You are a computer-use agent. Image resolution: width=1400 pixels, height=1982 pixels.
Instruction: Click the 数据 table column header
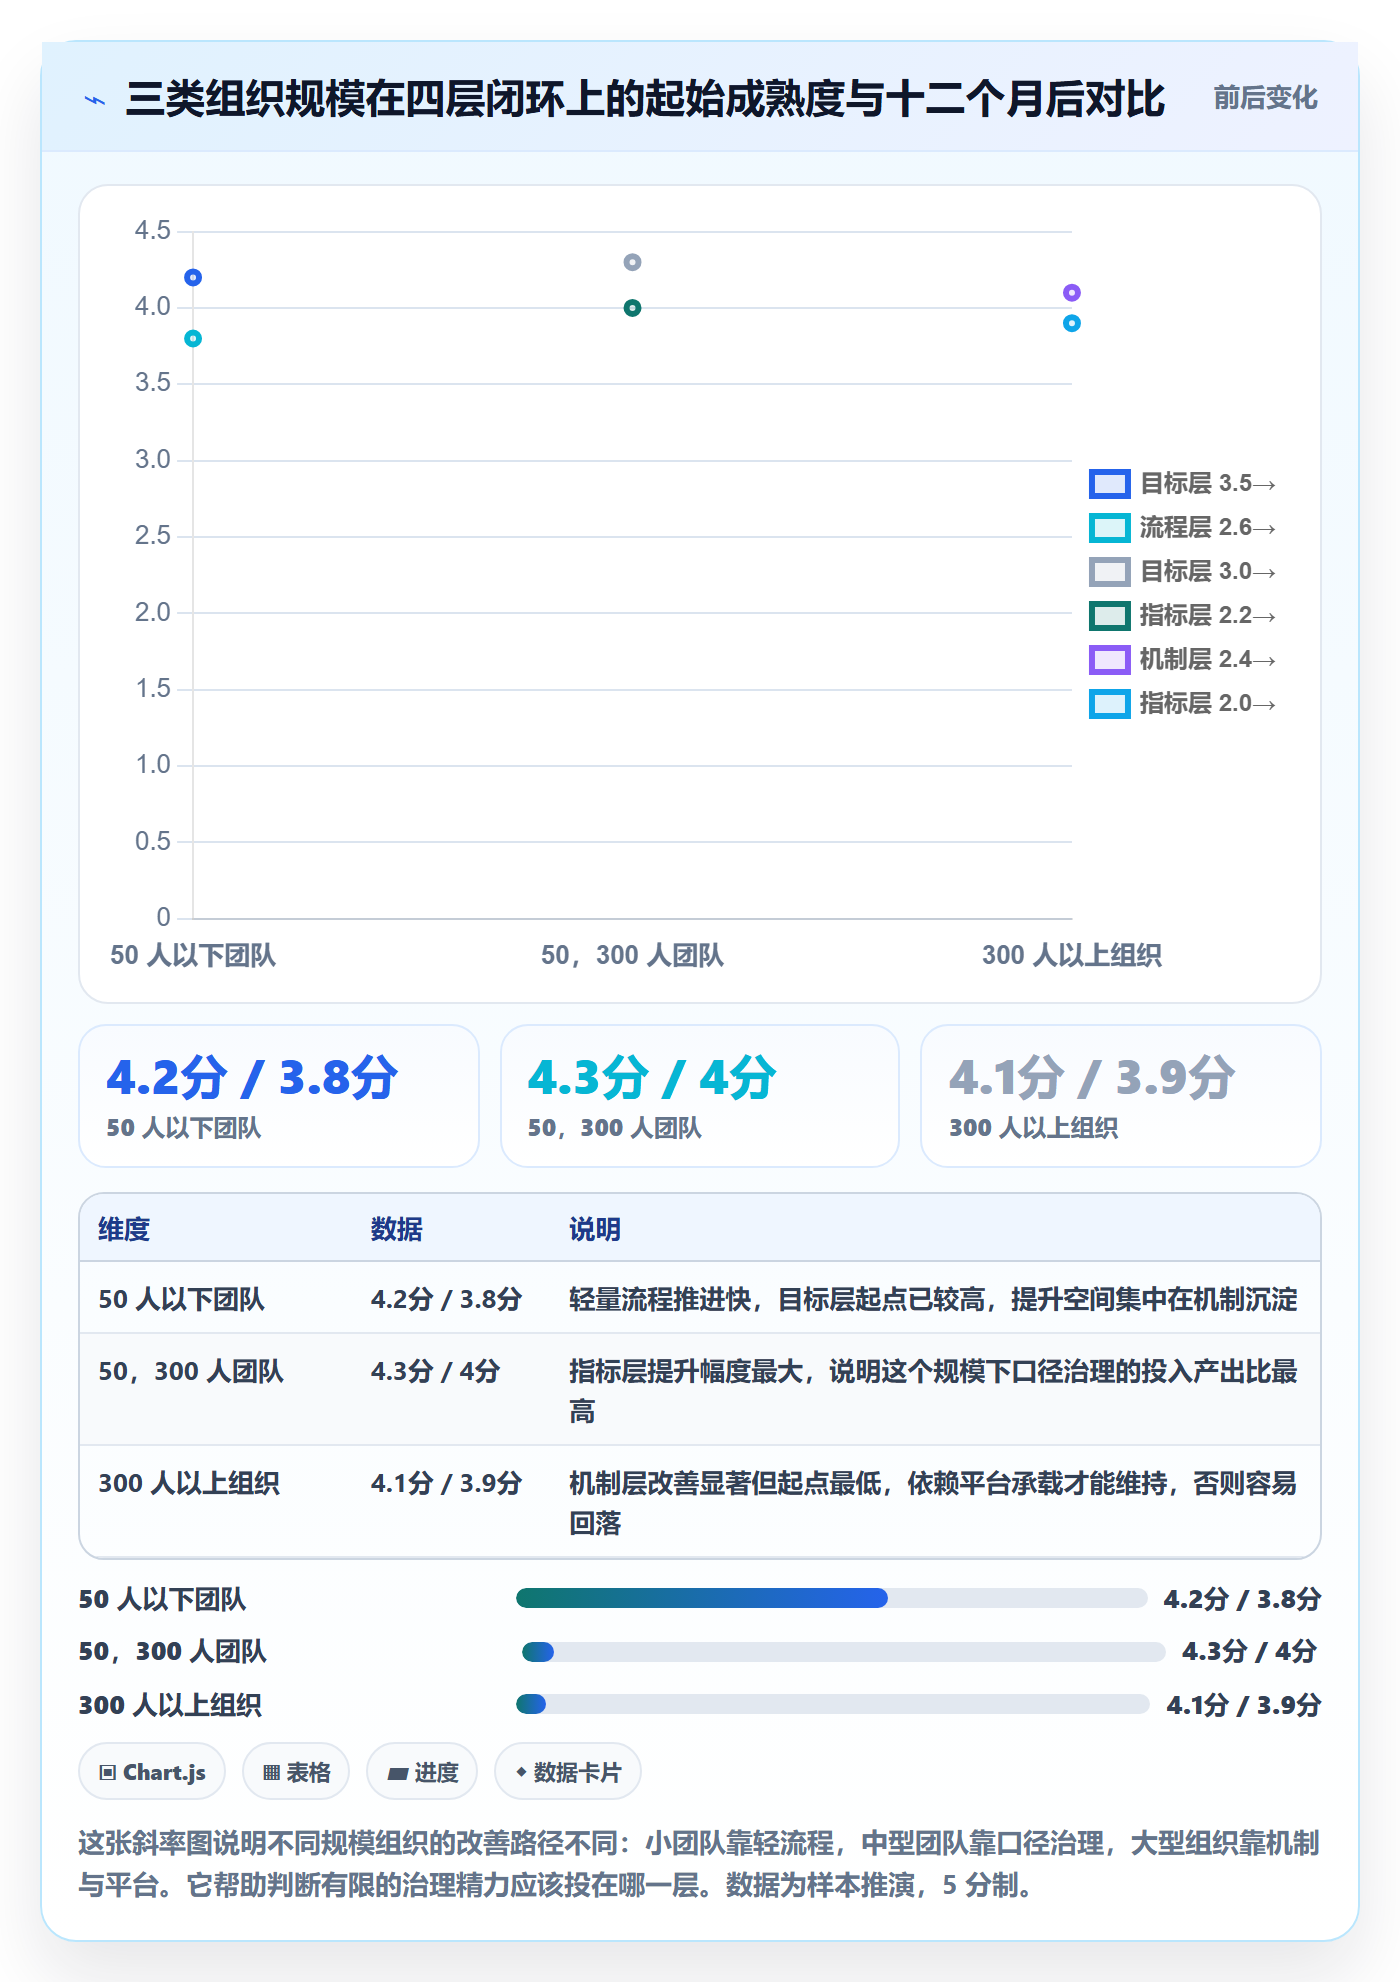click(396, 1229)
